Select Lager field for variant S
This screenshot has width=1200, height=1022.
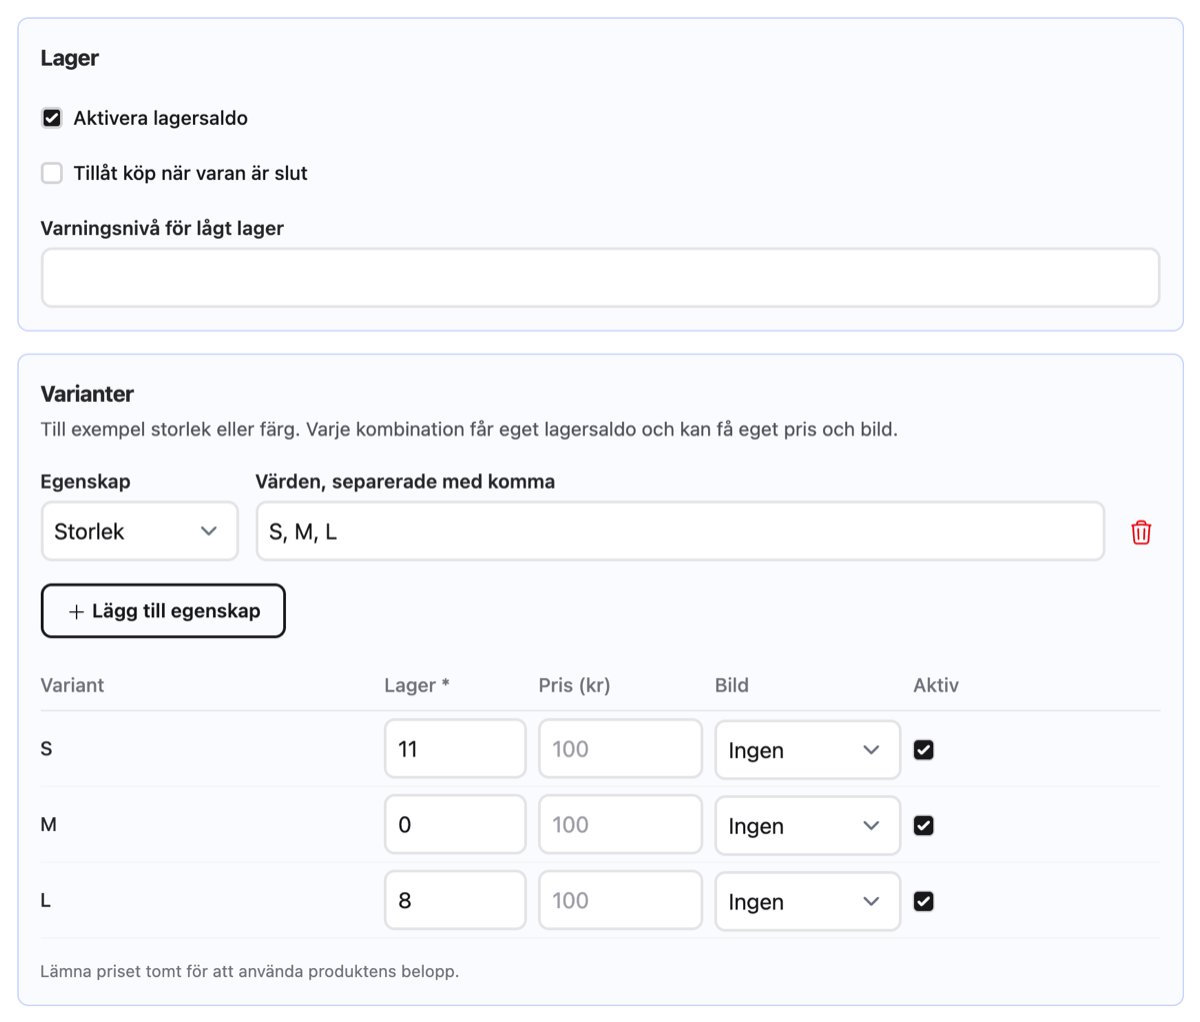coord(455,749)
